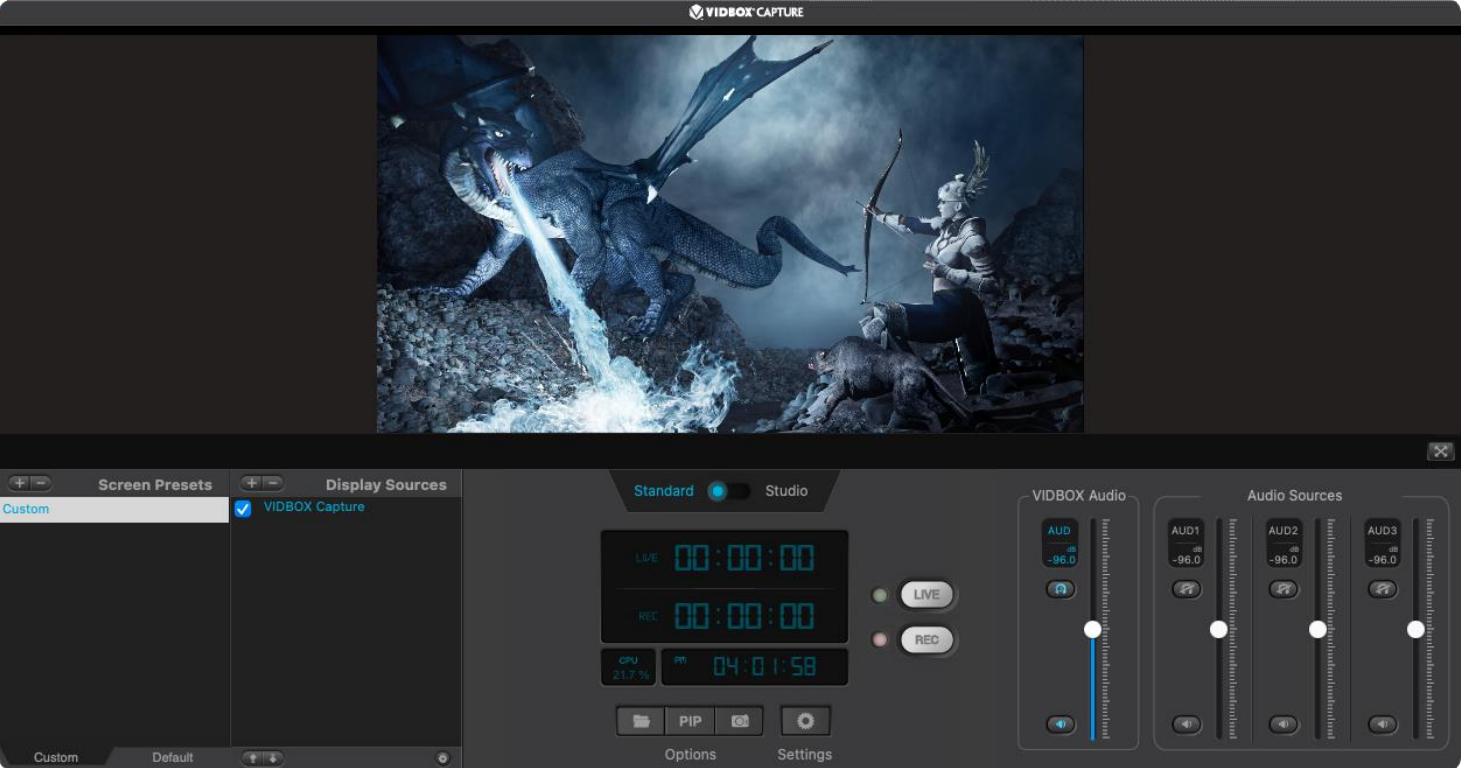Viewport: 1462px width, 768px height.
Task: Click the Studio mode label
Action: 787,491
